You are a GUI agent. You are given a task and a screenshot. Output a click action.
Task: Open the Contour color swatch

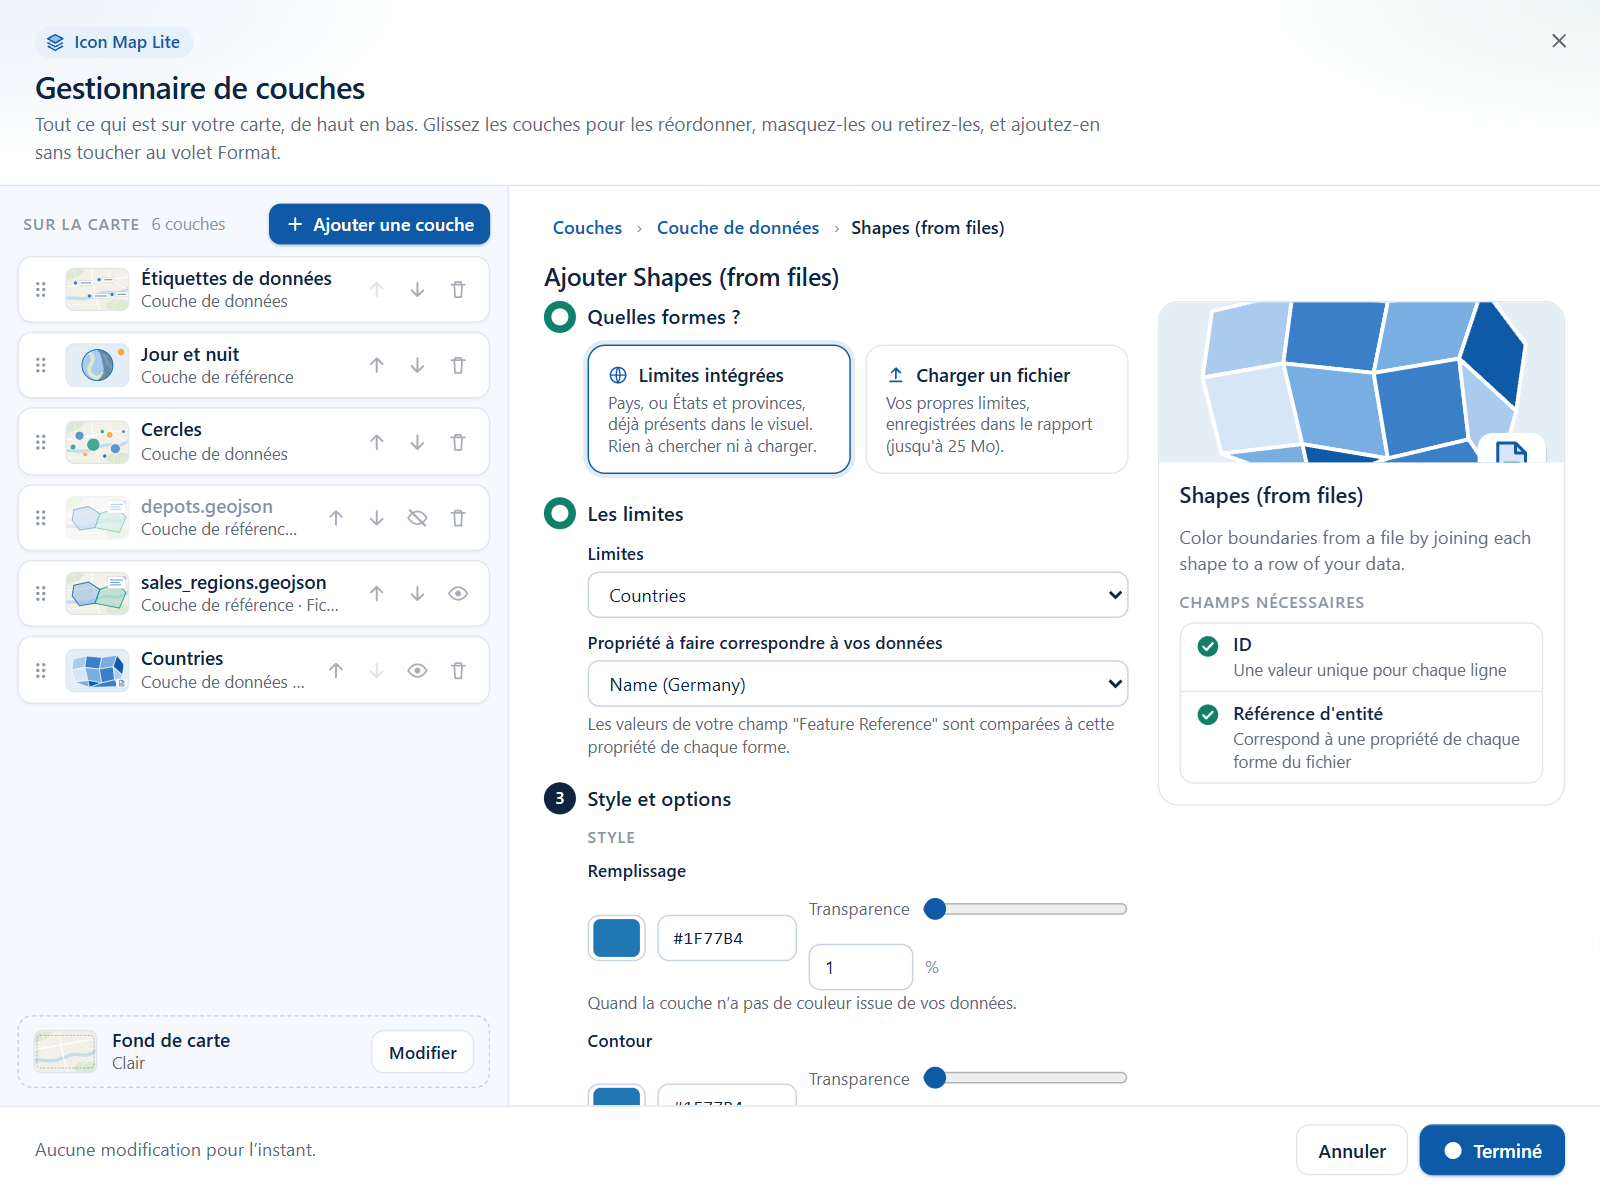[617, 1094]
